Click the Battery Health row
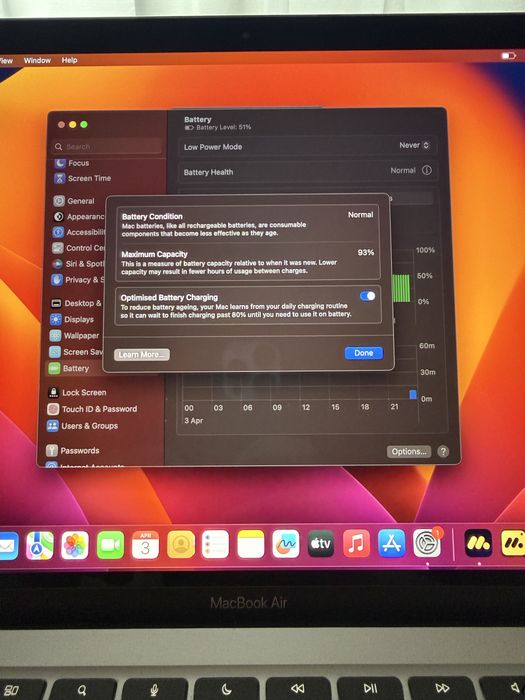 coord(308,171)
